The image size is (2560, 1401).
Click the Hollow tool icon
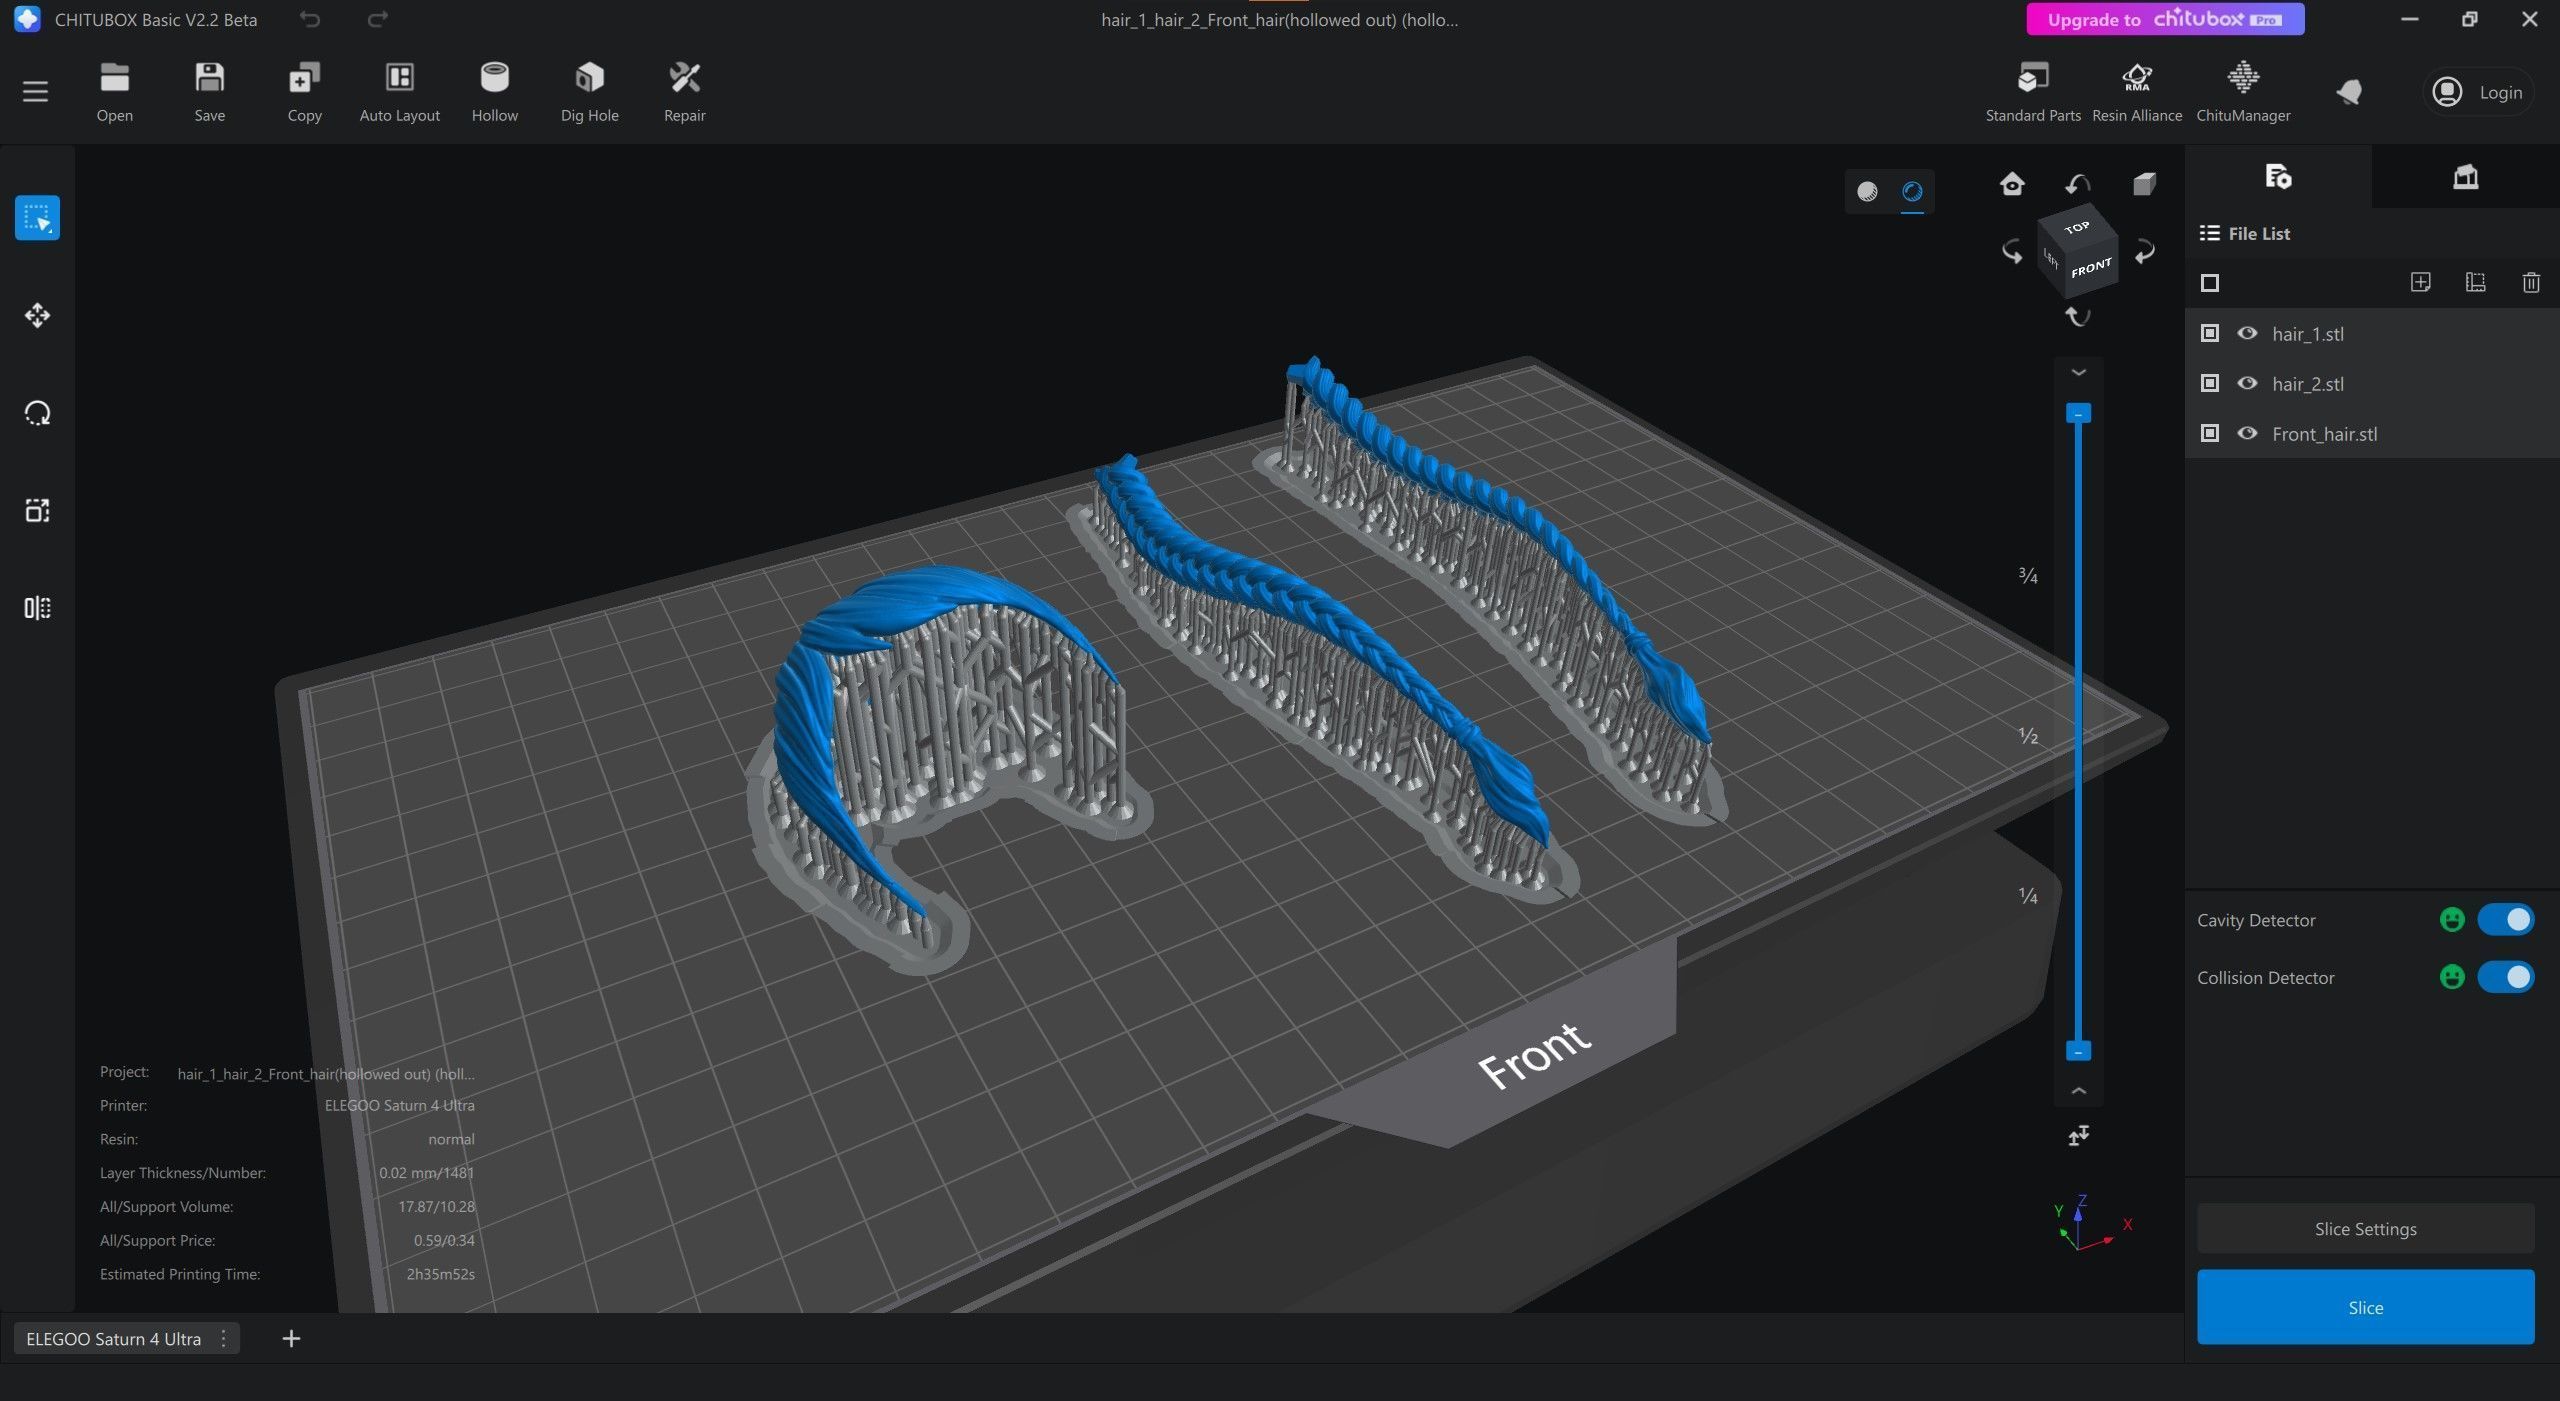pyautogui.click(x=494, y=79)
